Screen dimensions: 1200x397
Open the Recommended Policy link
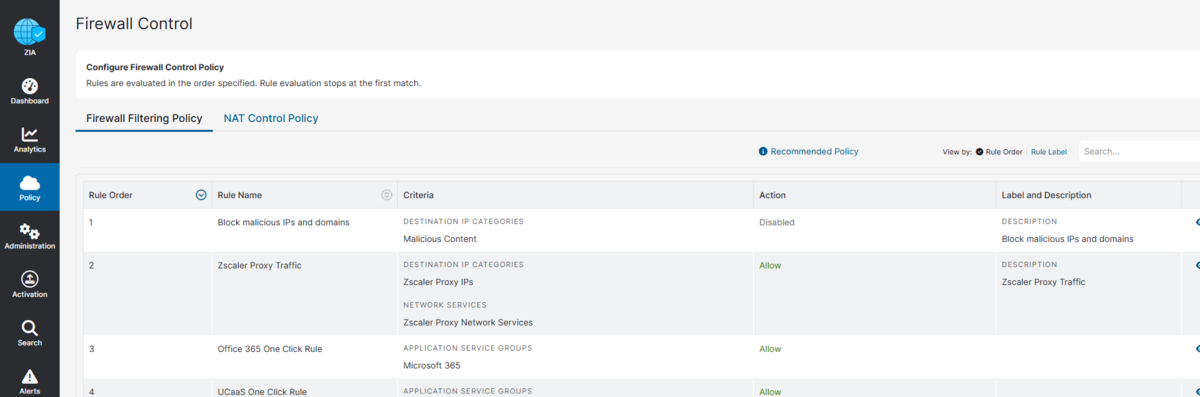pyautogui.click(x=814, y=151)
